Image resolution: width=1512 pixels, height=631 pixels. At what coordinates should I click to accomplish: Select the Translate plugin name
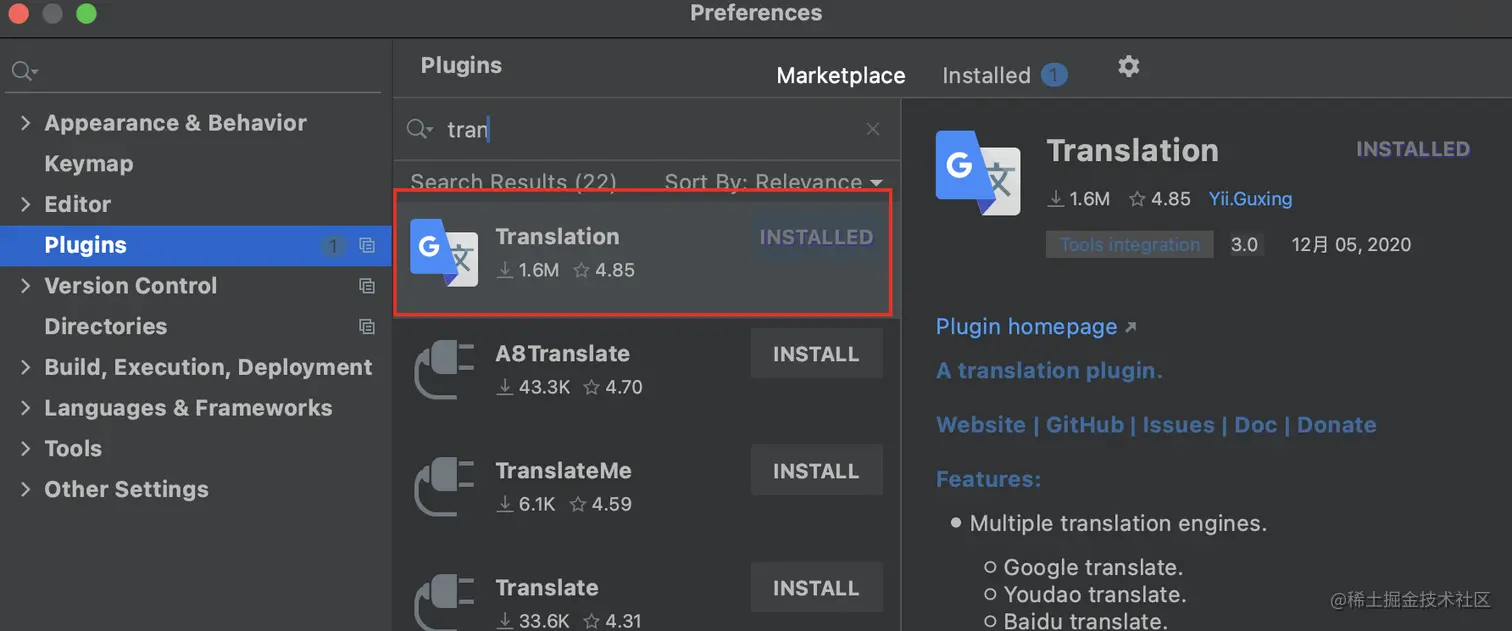click(x=547, y=588)
